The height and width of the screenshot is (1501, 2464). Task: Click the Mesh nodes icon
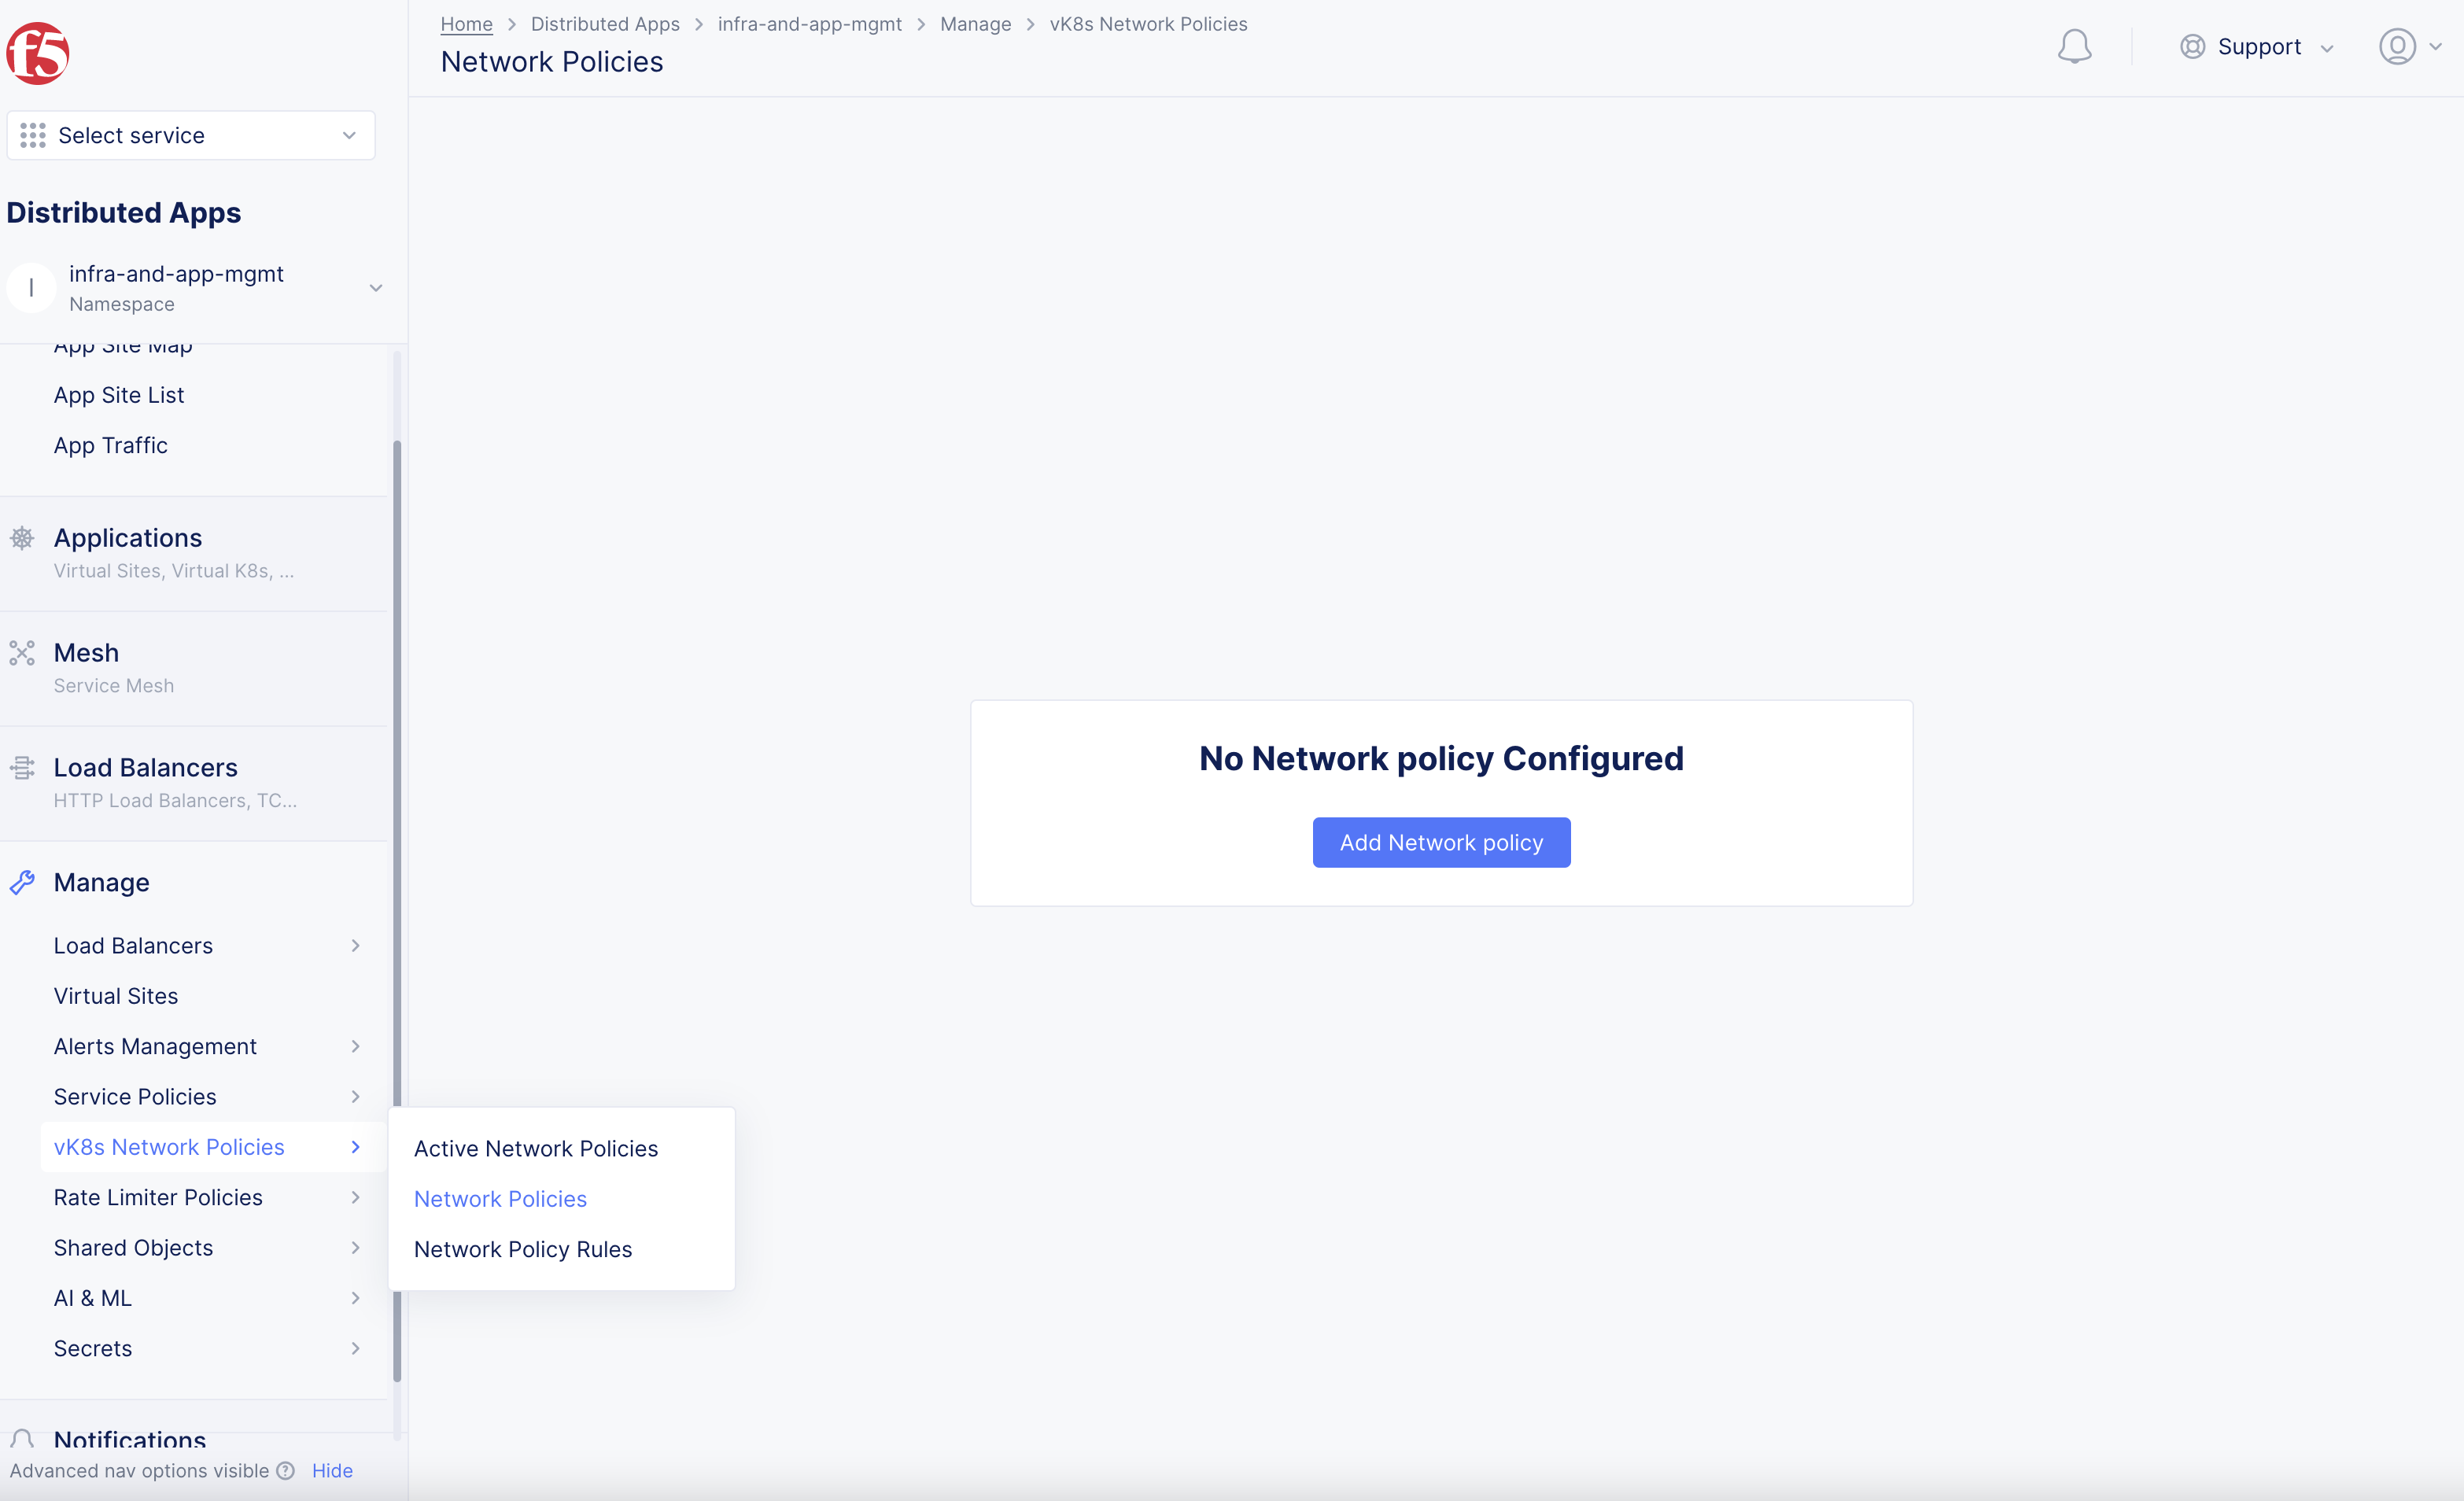click(22, 653)
